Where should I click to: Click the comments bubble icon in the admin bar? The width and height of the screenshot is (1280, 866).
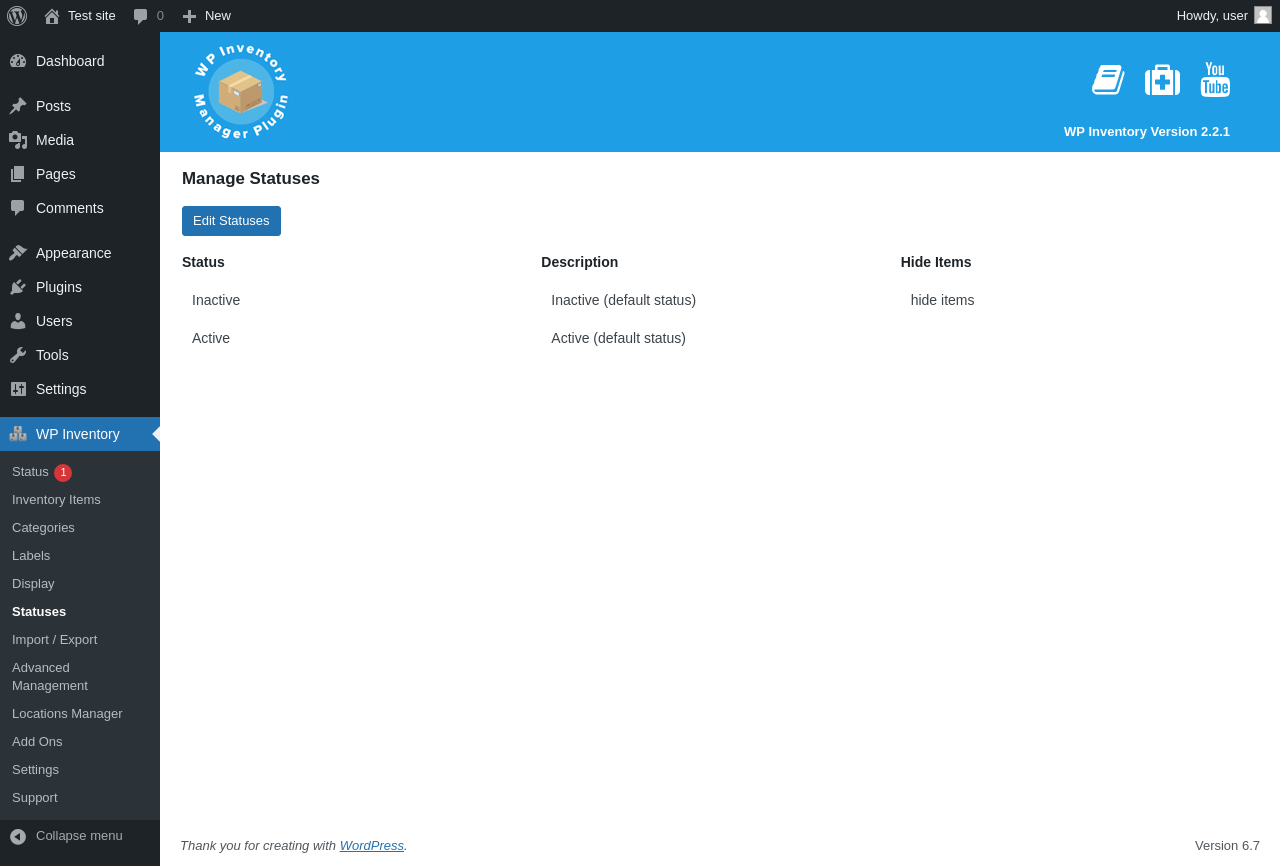141,16
